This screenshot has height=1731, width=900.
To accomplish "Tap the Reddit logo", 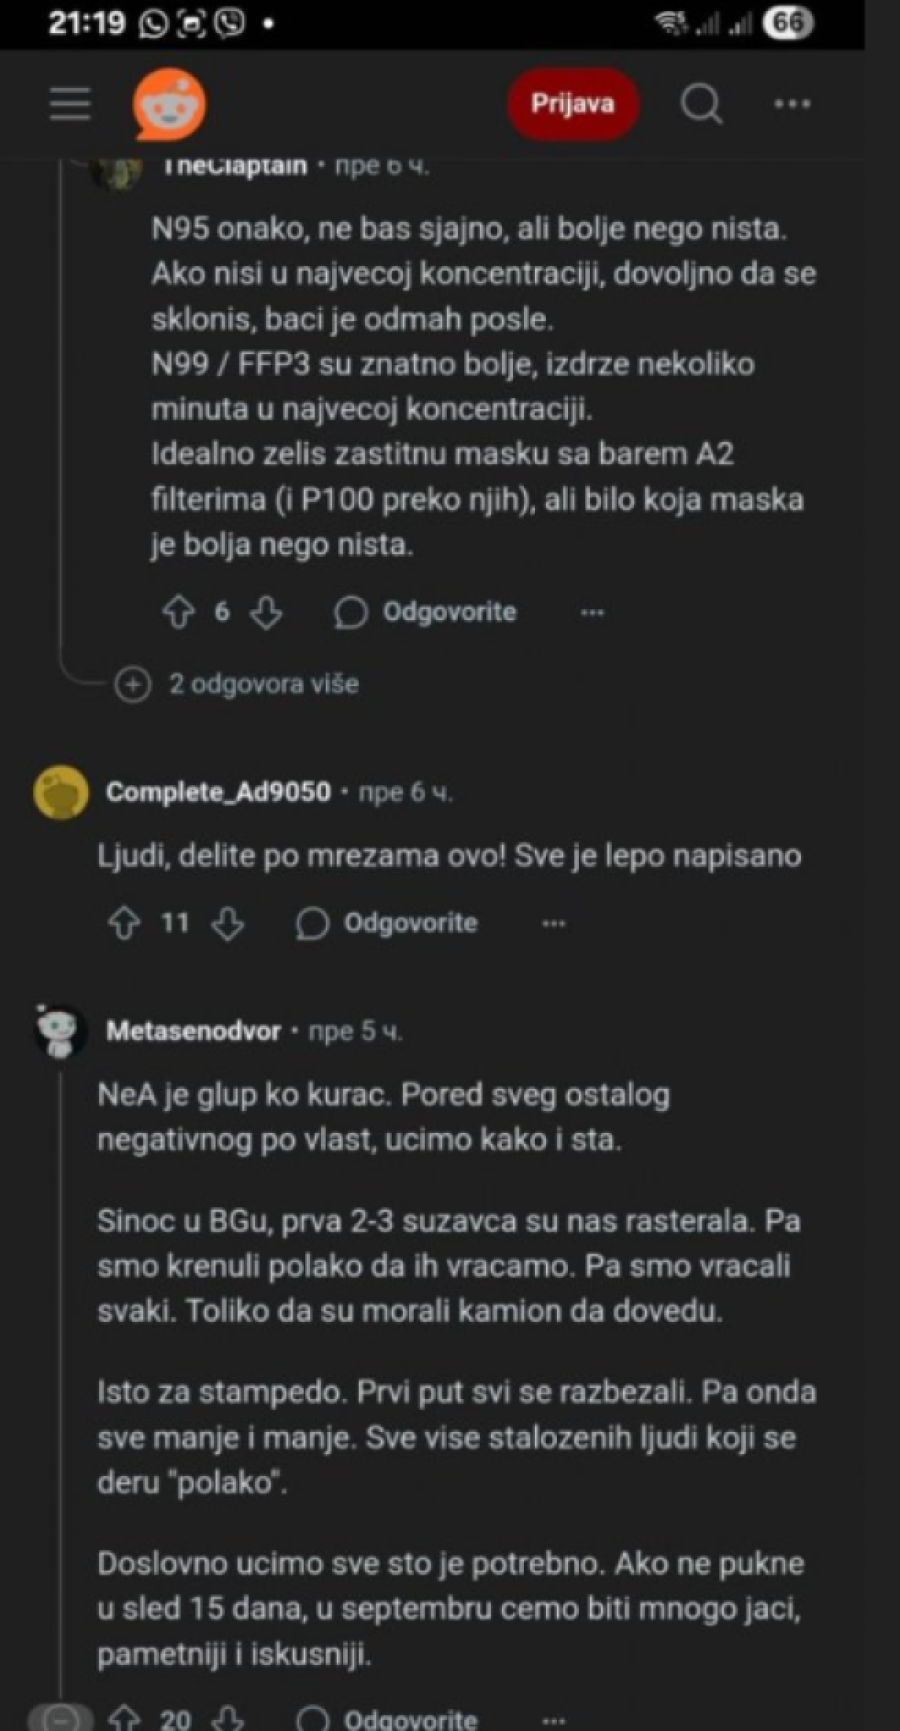I will click(169, 104).
